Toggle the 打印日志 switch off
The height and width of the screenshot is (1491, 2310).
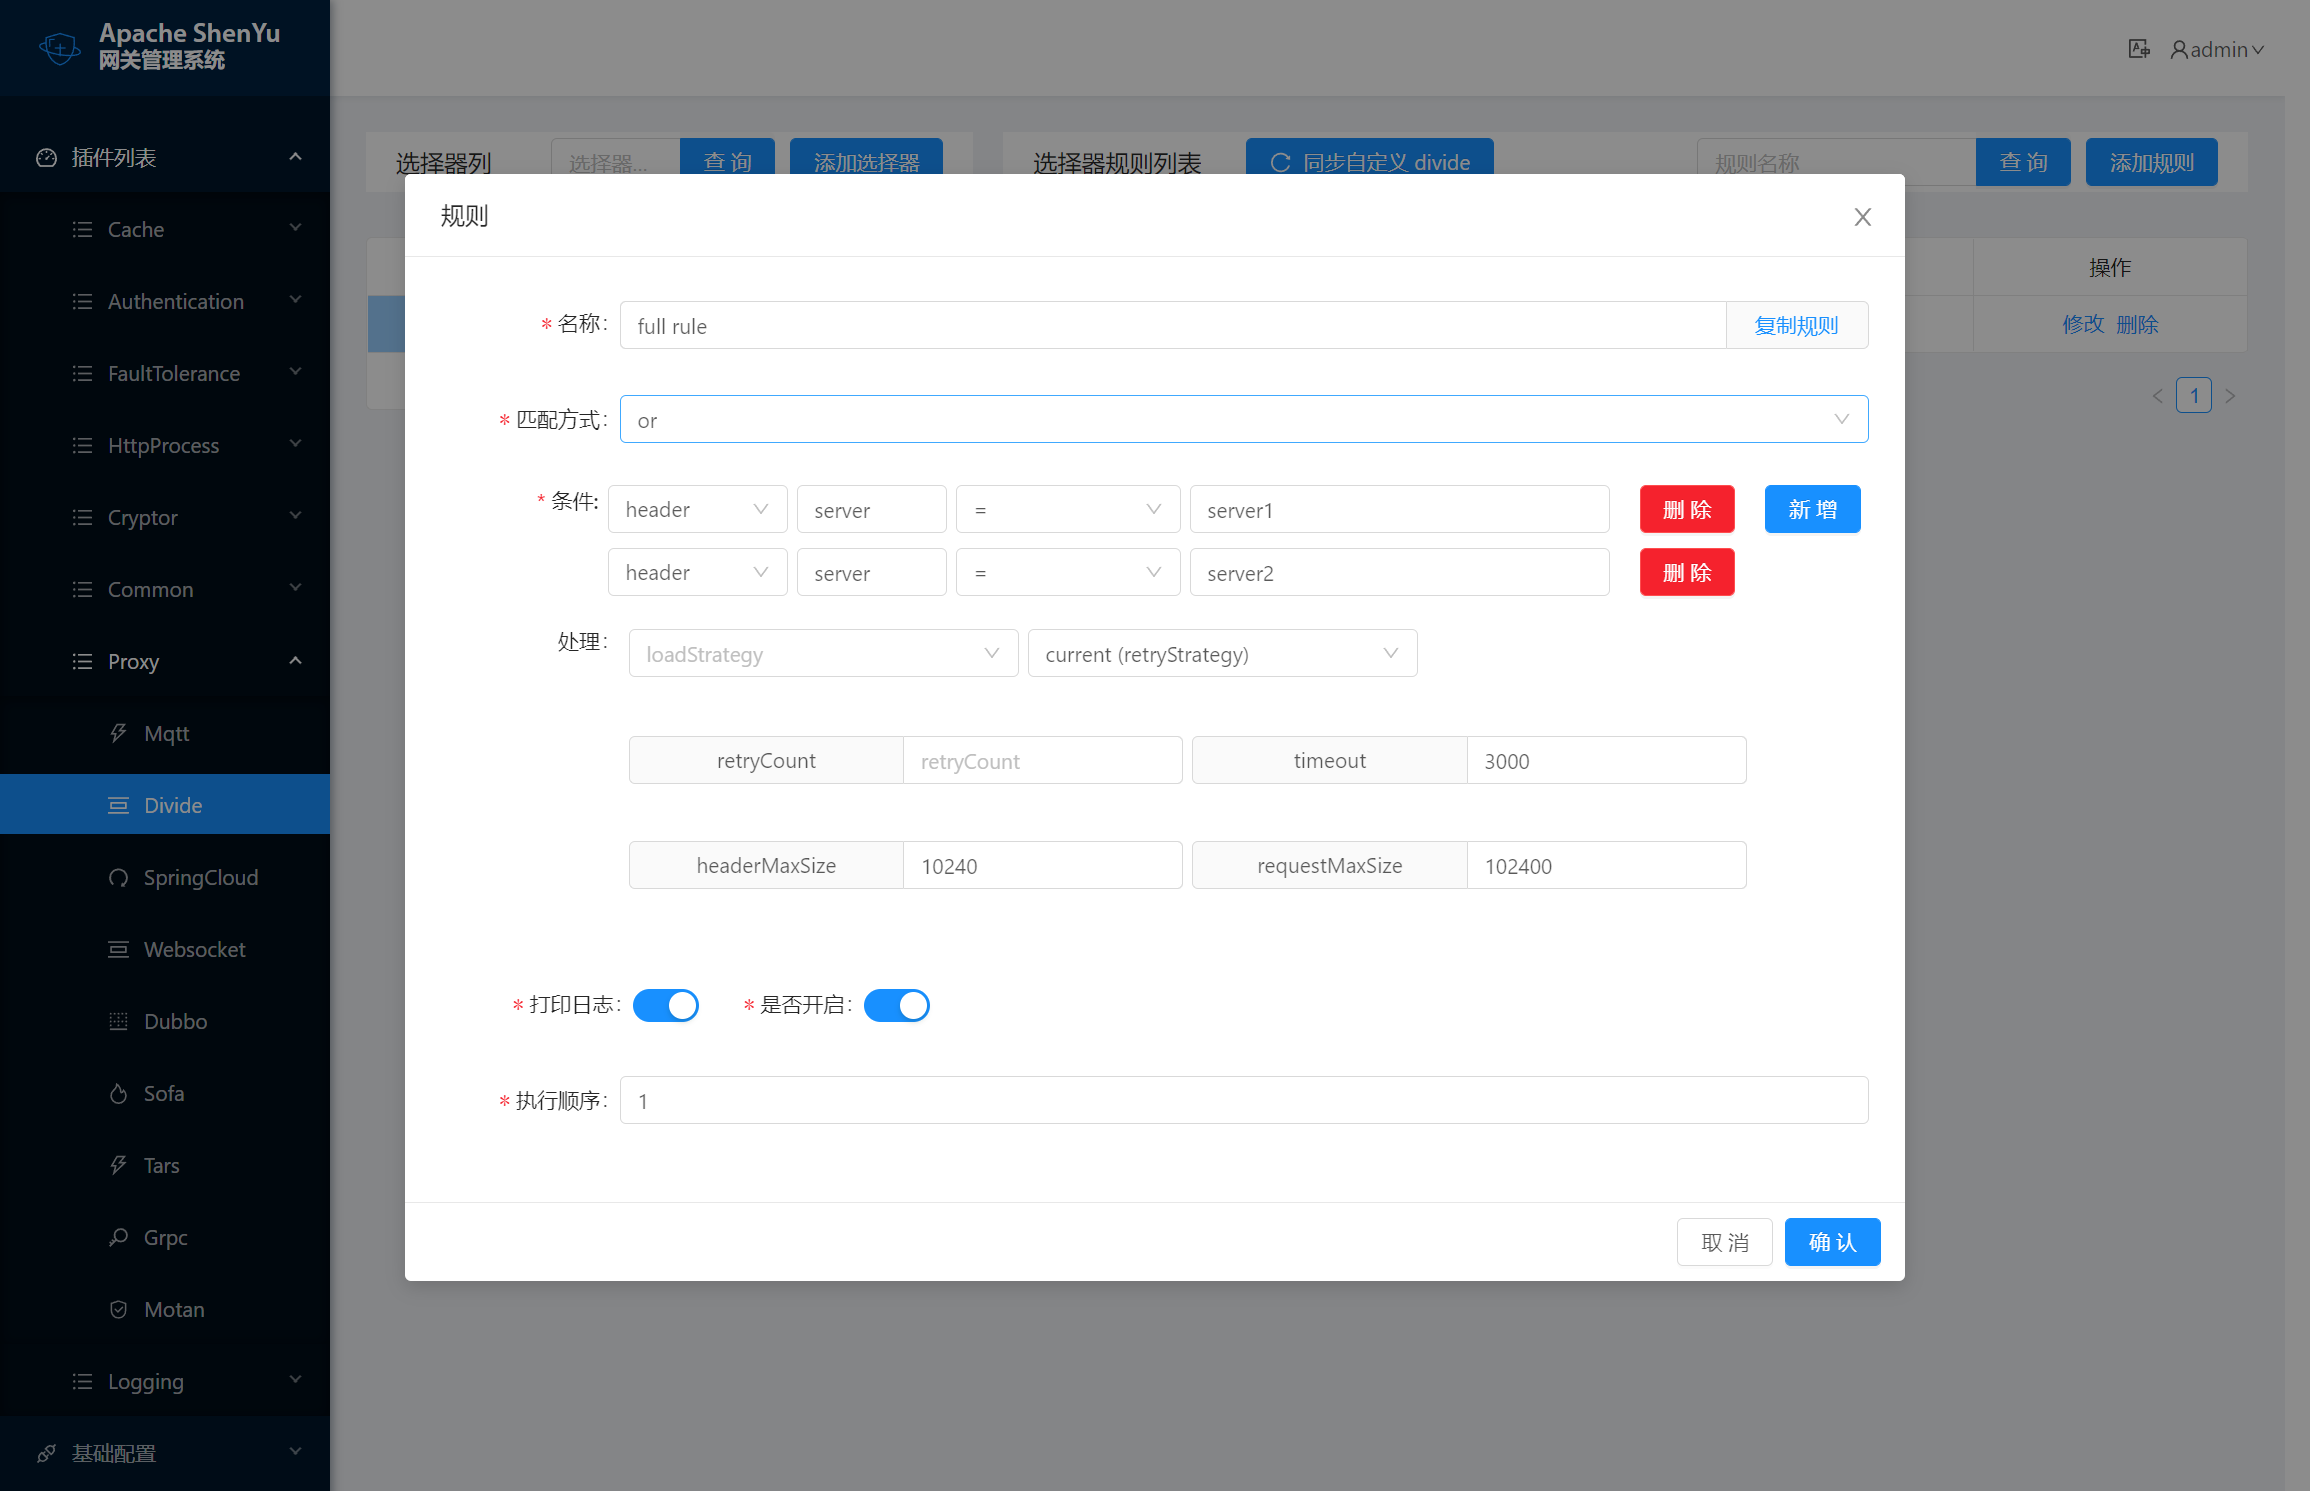[x=666, y=1005]
